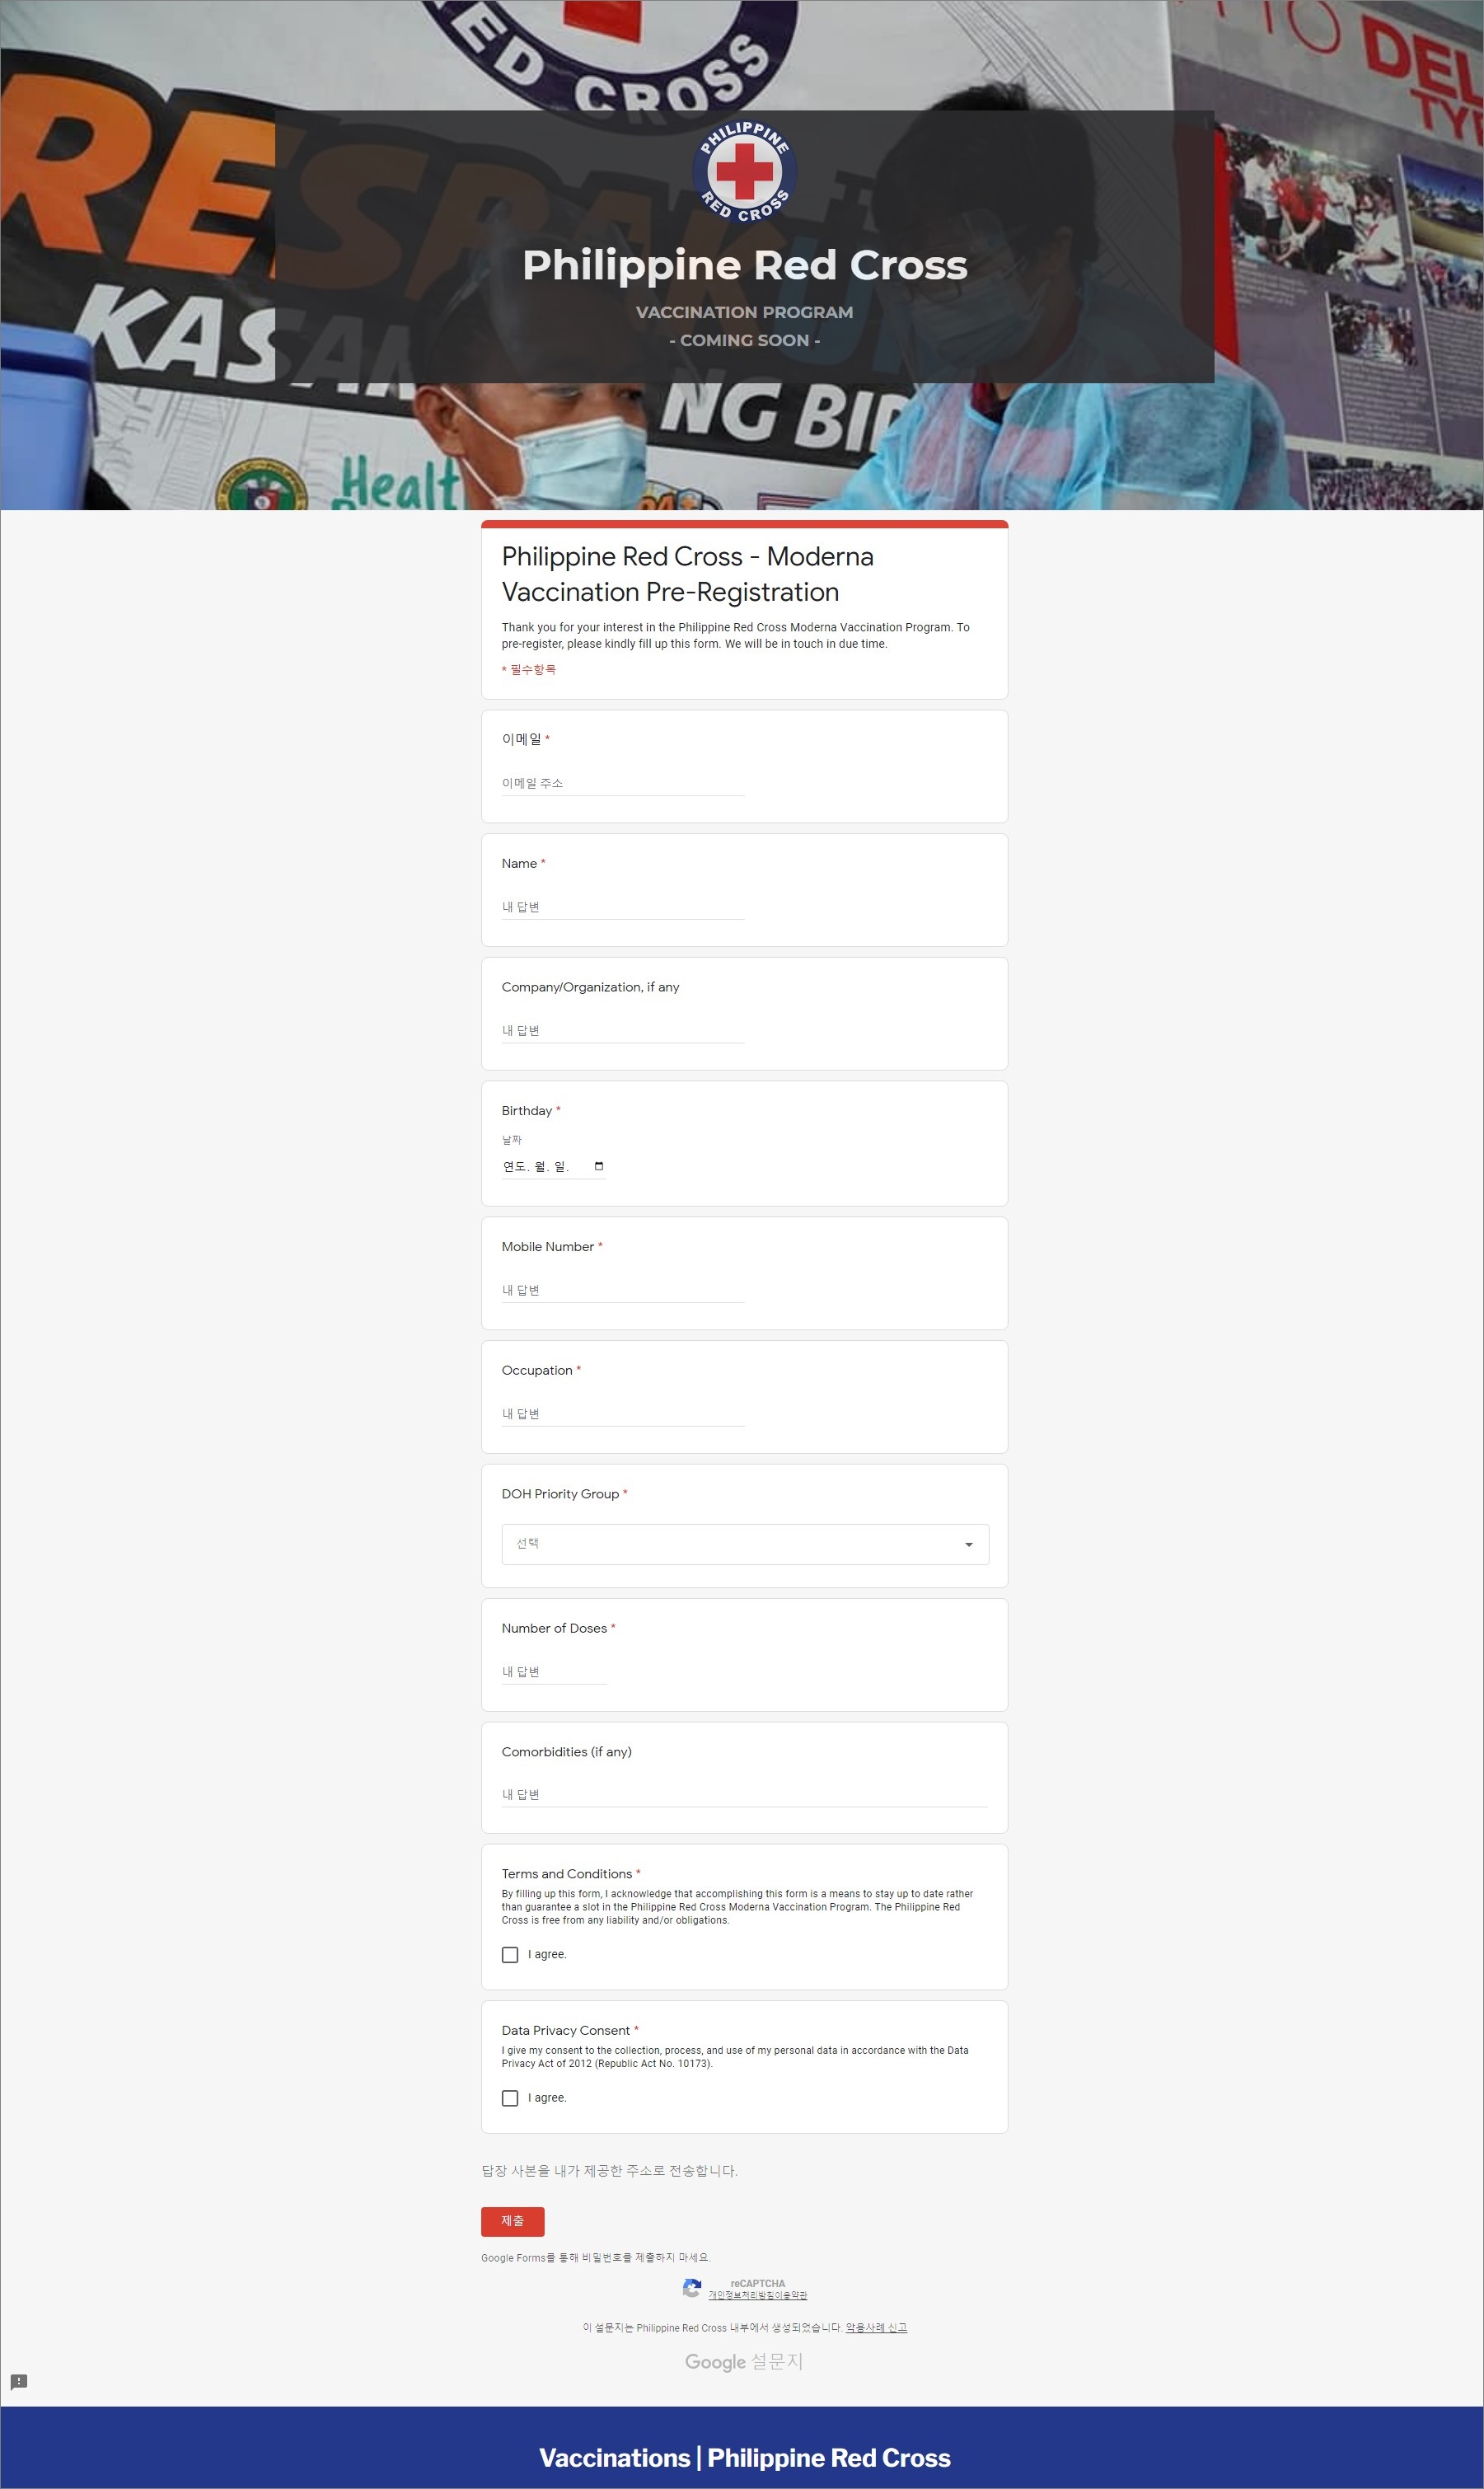Click the Data Privacy Act 2012 consent text
The height and width of the screenshot is (2489, 1484).
click(x=735, y=2057)
